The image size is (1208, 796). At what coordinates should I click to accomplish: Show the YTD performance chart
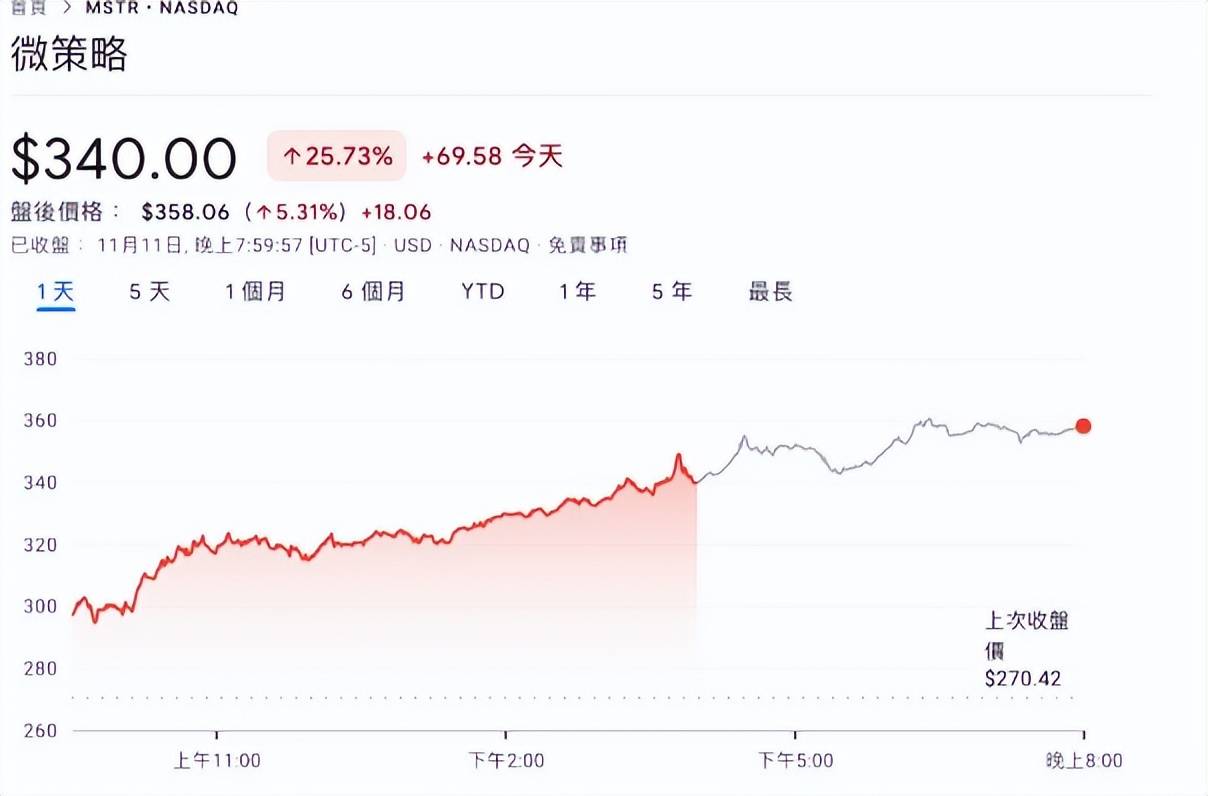click(482, 291)
